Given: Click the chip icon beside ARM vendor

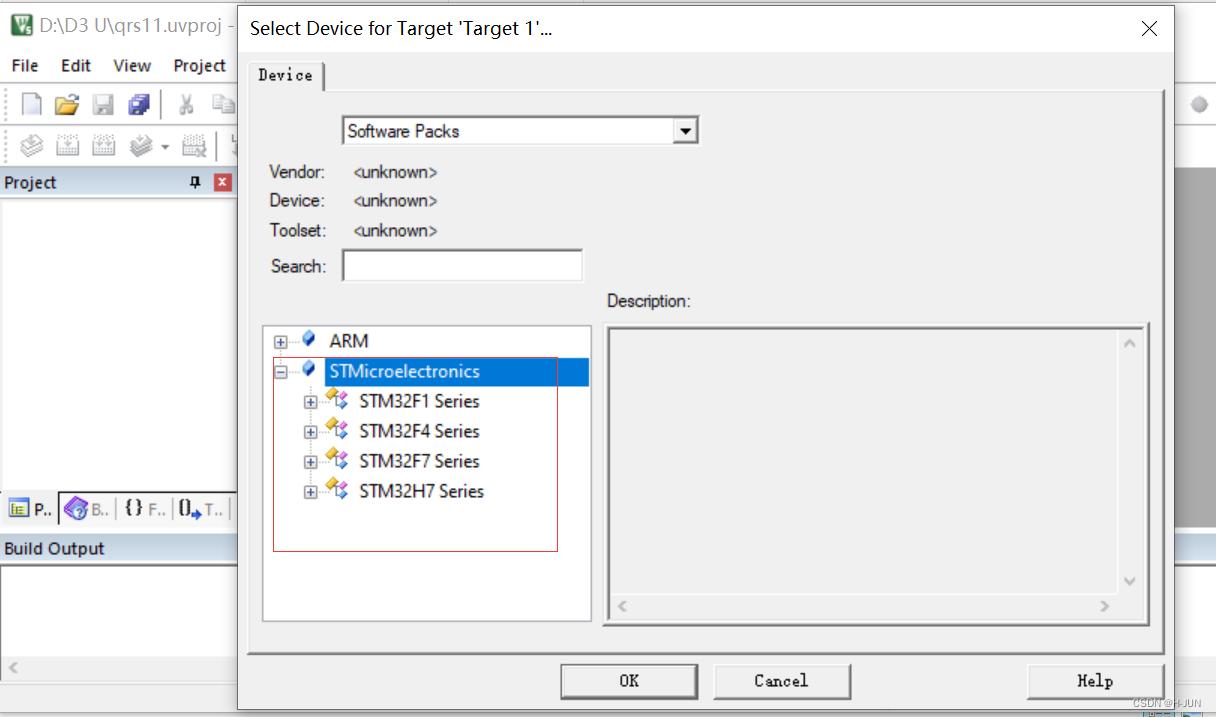Looking at the screenshot, I should [308, 340].
